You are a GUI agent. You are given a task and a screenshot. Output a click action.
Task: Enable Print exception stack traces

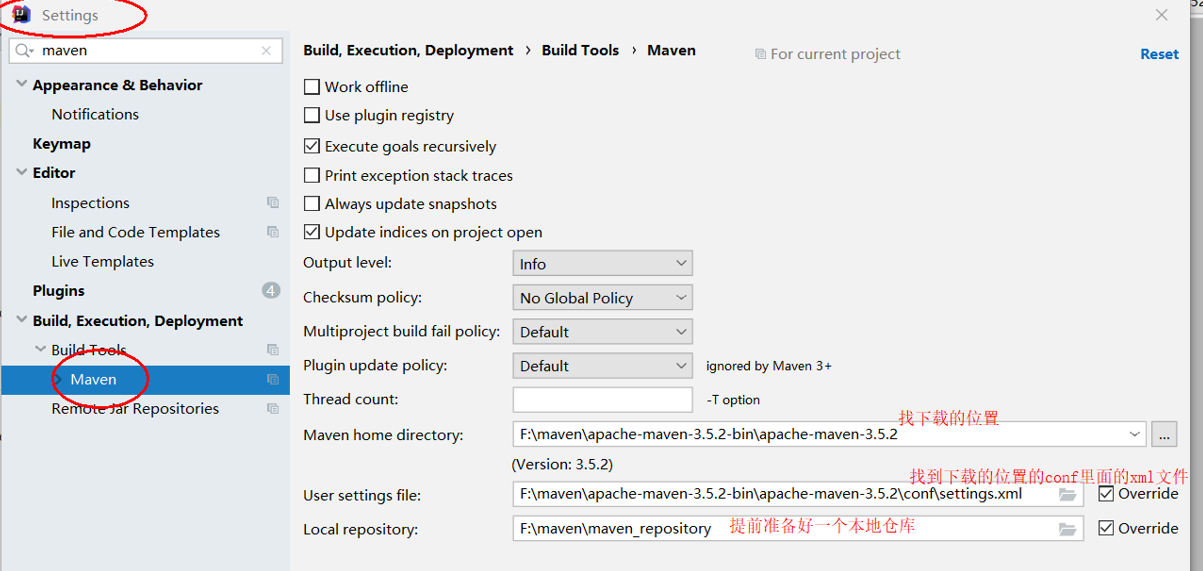click(x=312, y=175)
